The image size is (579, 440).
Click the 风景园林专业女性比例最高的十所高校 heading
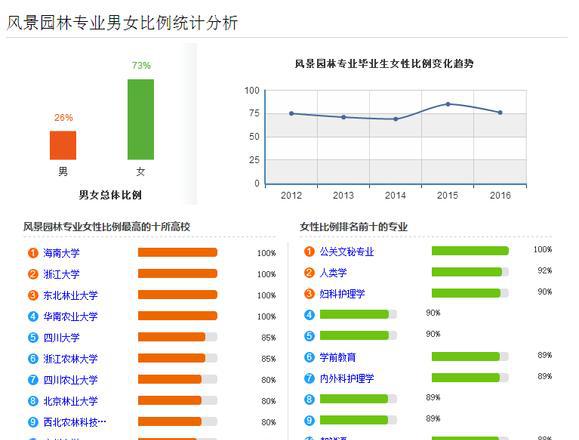(x=107, y=226)
